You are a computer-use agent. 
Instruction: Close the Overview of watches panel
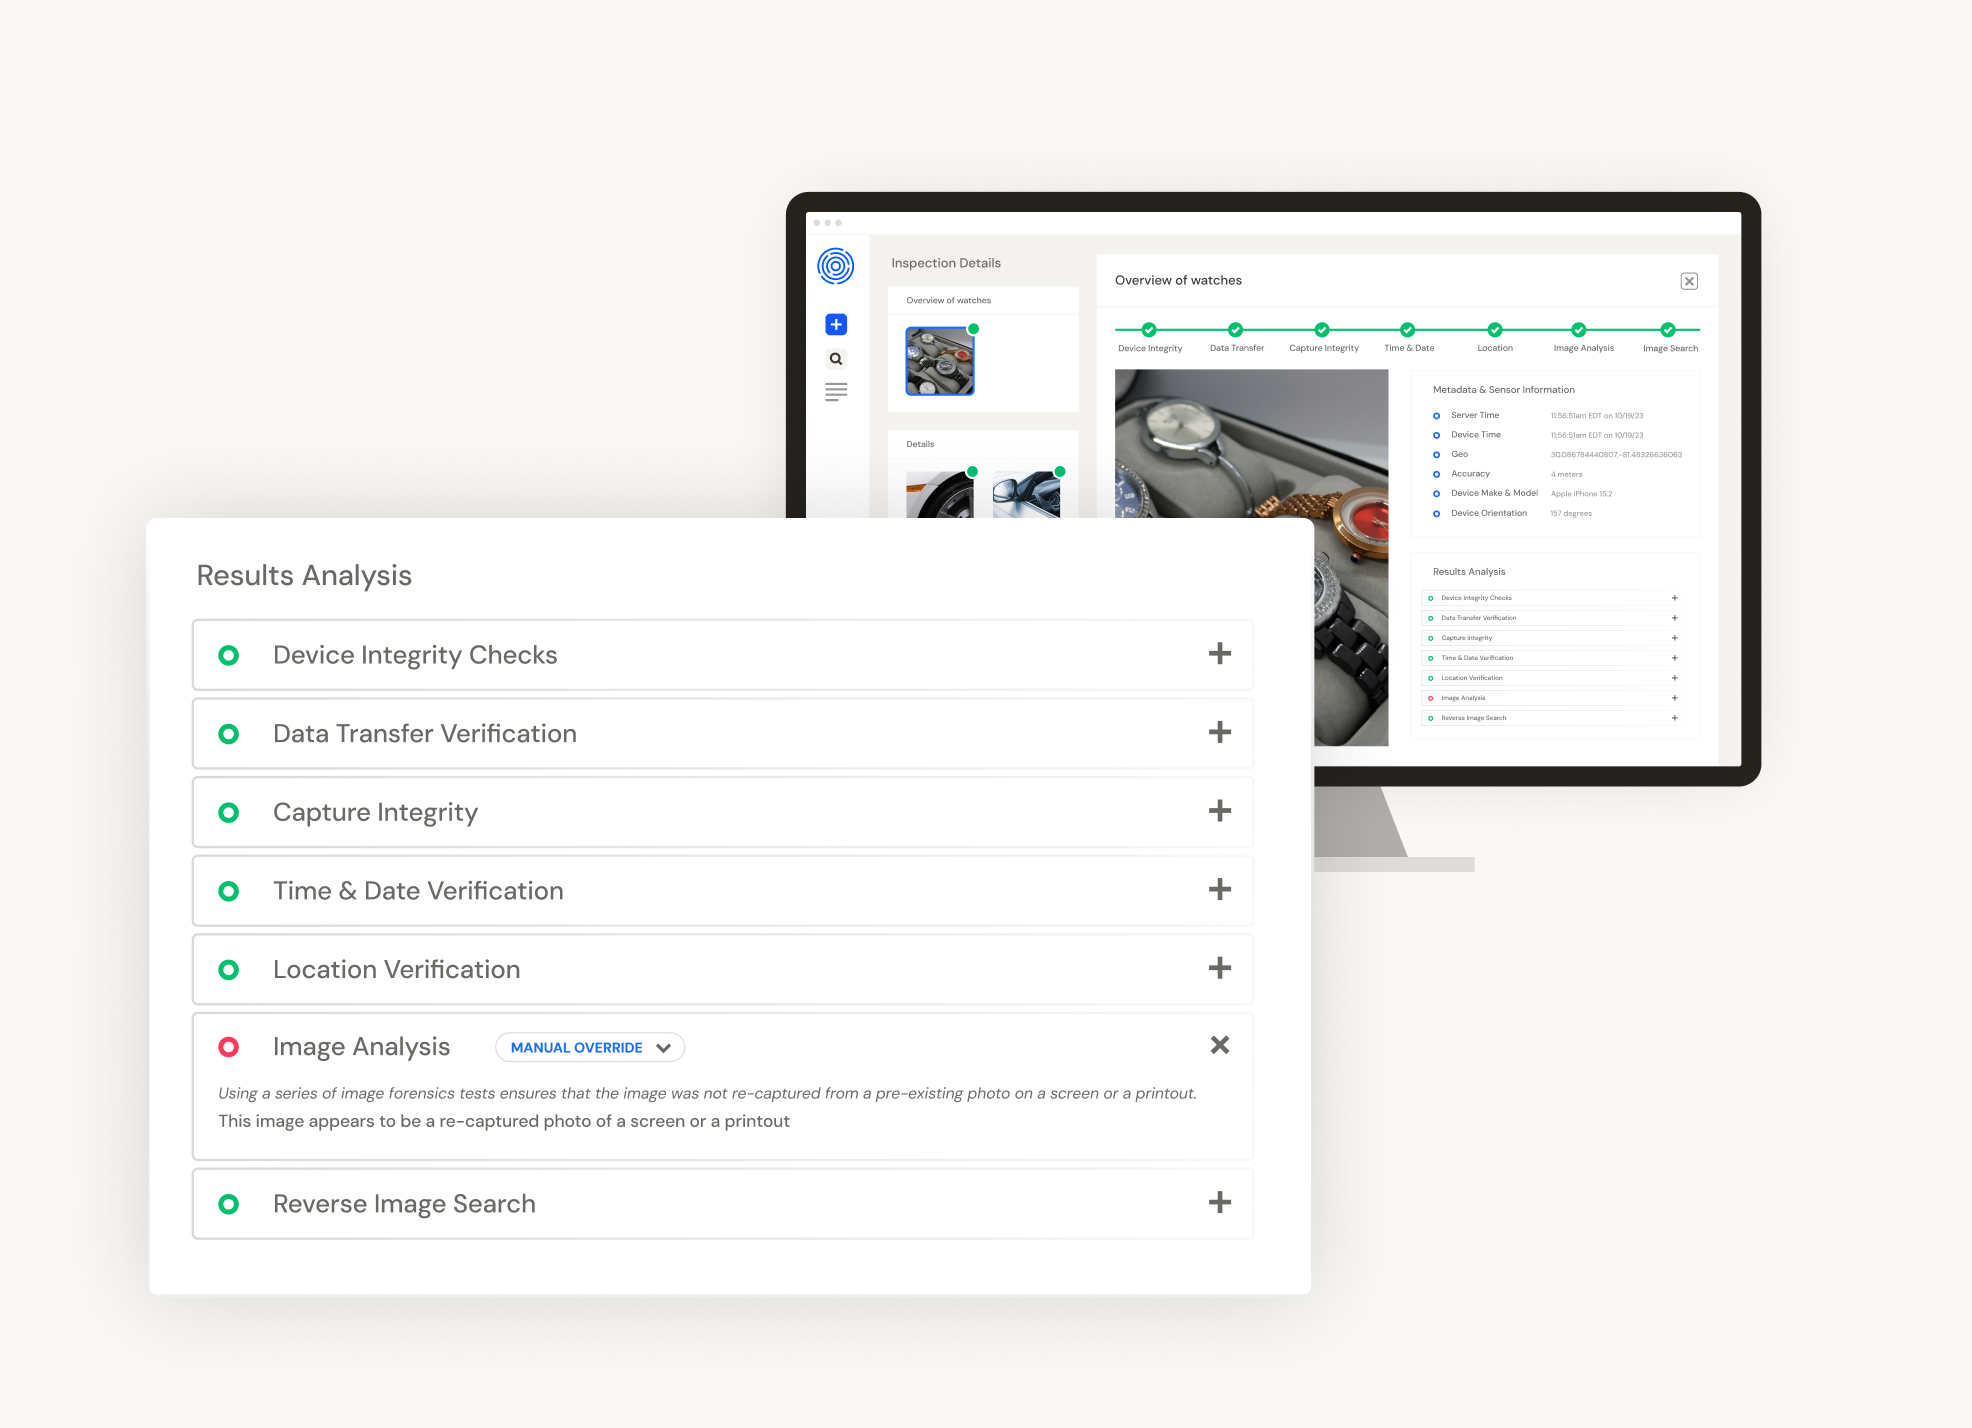point(1689,281)
